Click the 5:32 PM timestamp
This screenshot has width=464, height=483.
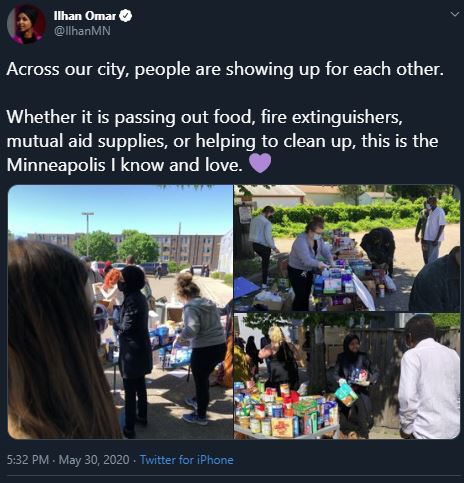[x=28, y=460]
